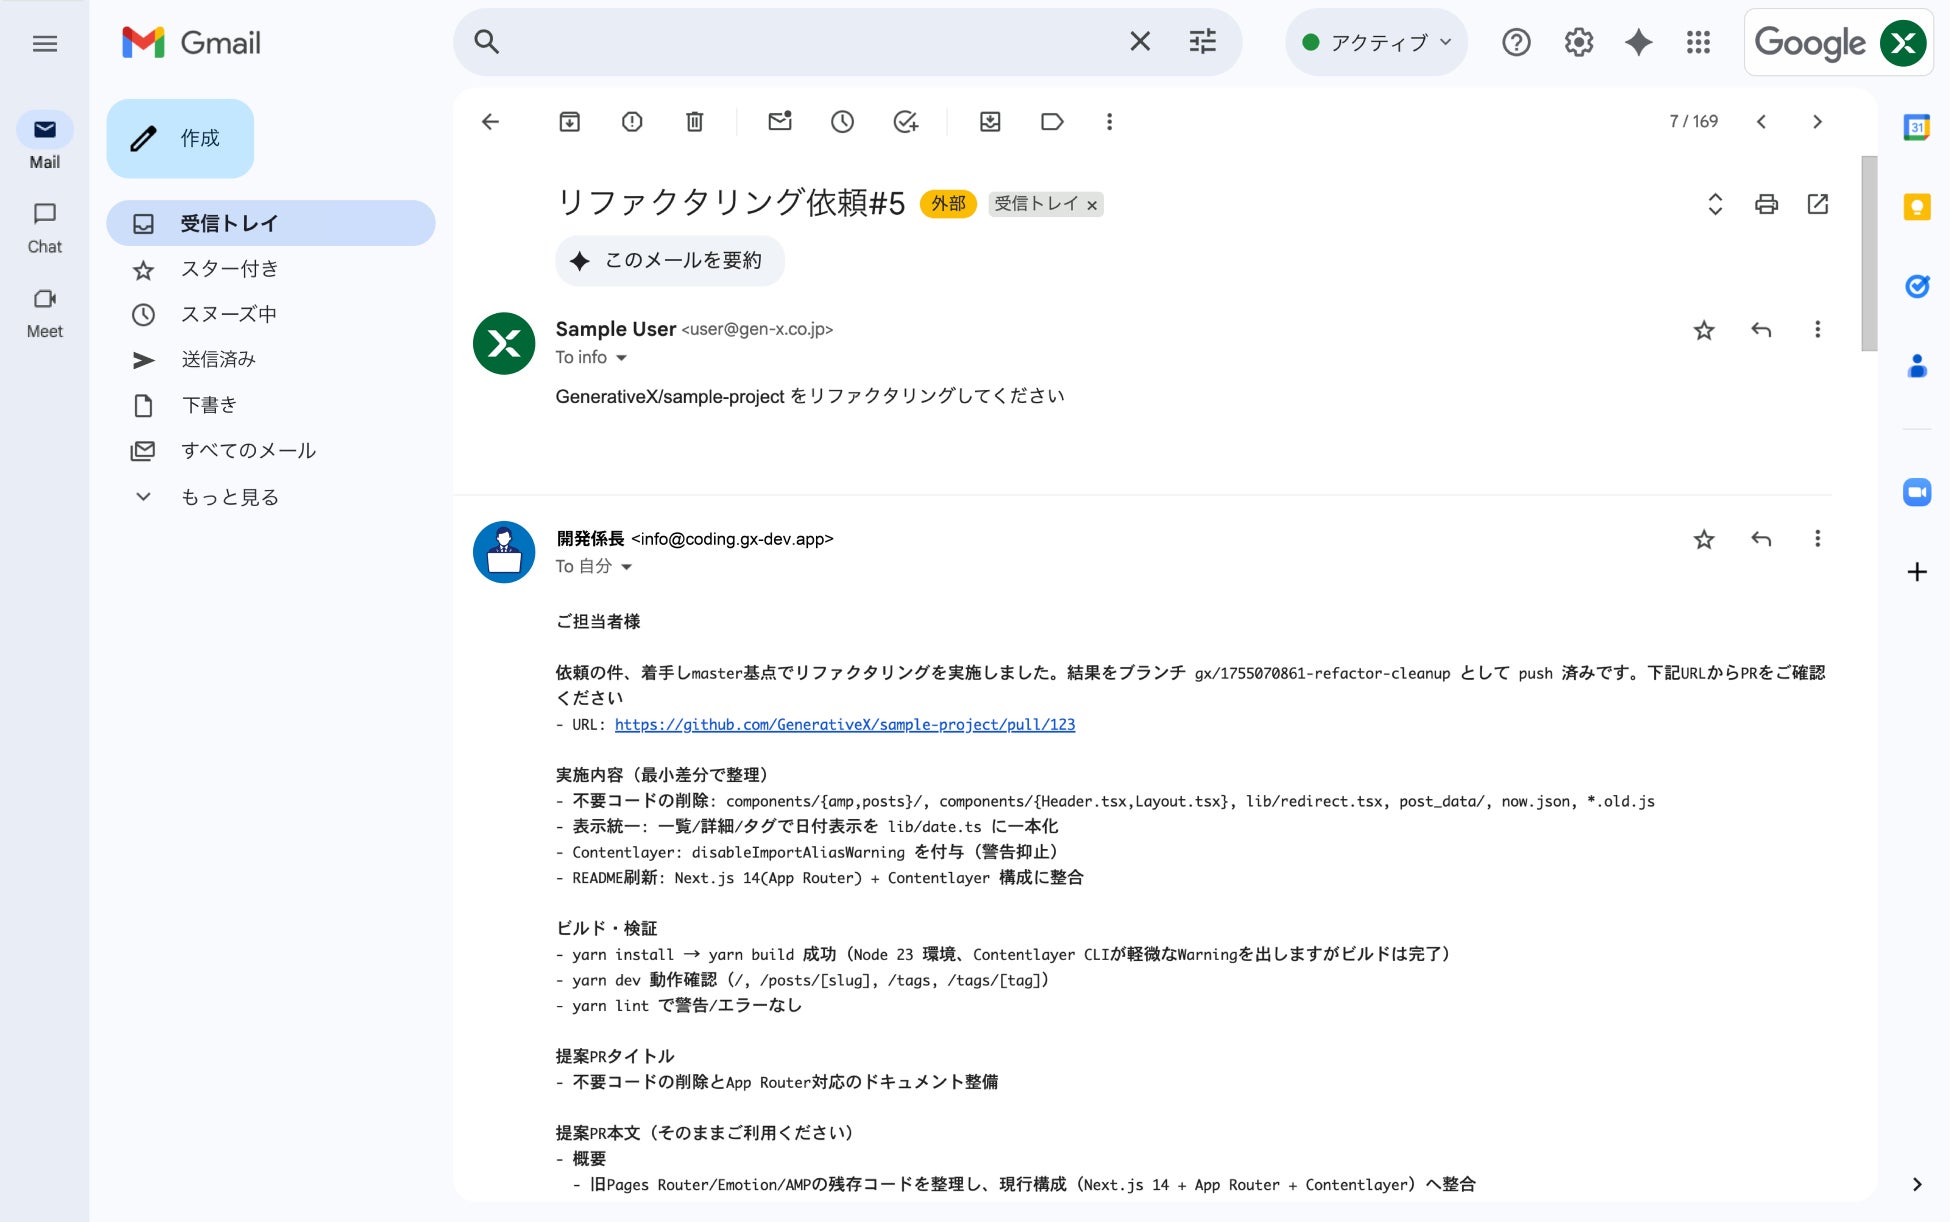Viewport: 1950px width, 1222px height.
Task: Show details for To 自分 recipient
Action: point(626,567)
